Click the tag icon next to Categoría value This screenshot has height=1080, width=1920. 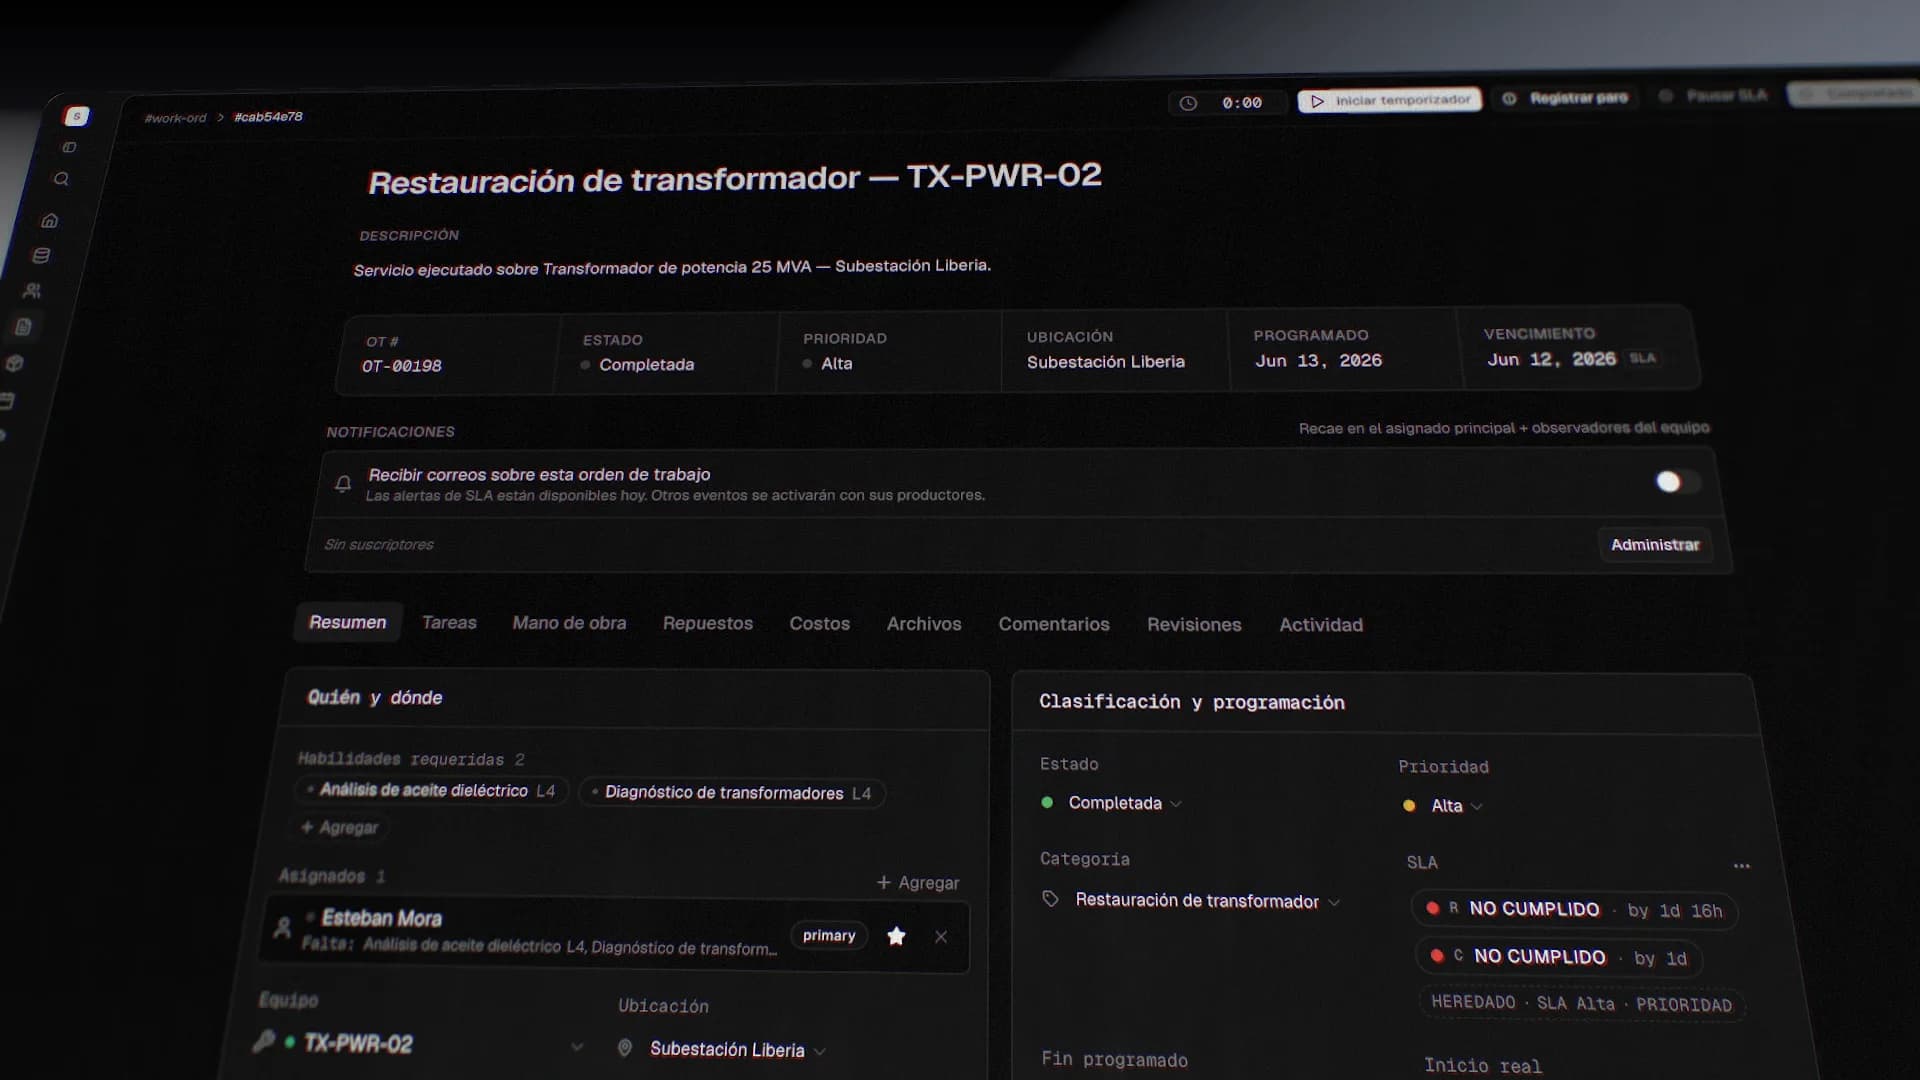tap(1050, 899)
